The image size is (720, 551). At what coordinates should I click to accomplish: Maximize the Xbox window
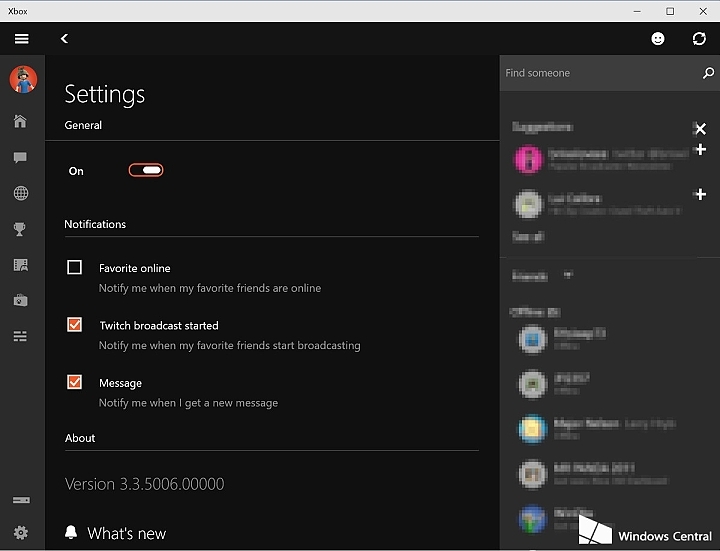tap(670, 11)
